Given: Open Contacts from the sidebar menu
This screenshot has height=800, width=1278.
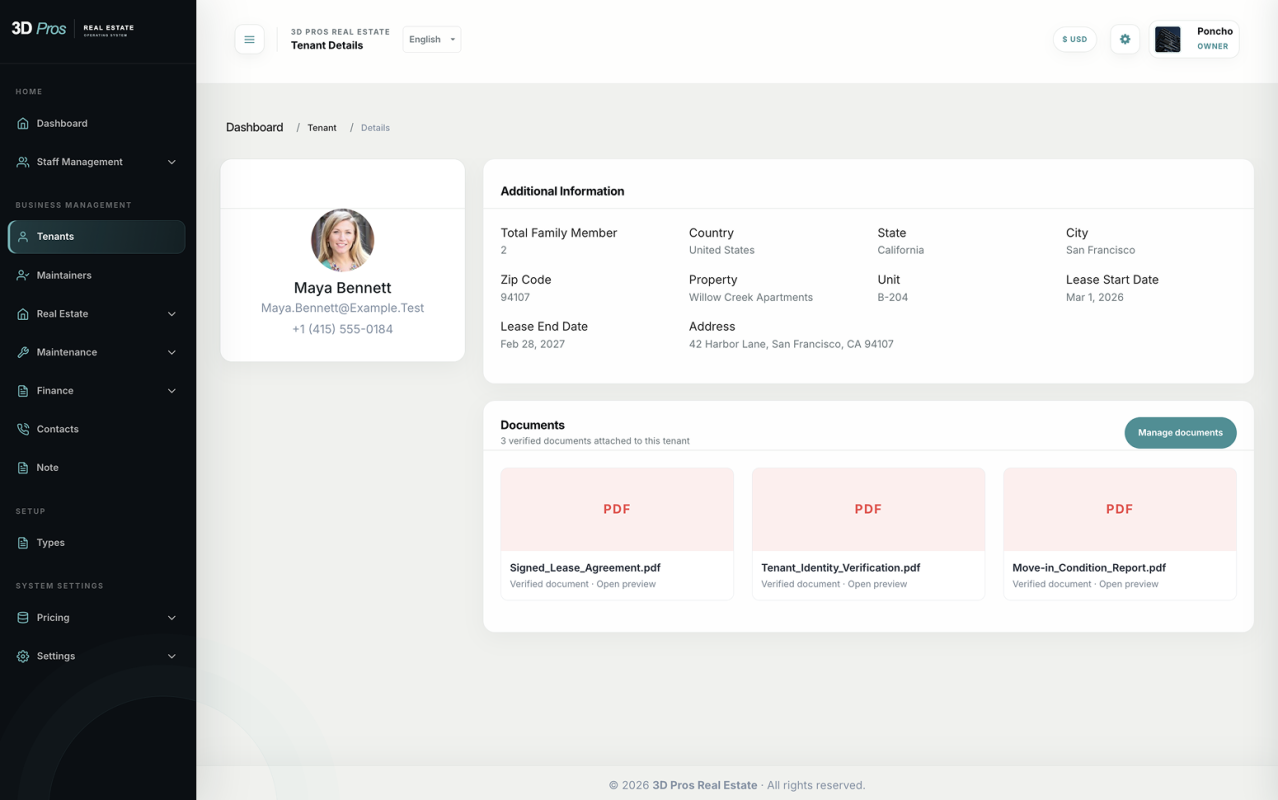Looking at the screenshot, I should pos(97,429).
